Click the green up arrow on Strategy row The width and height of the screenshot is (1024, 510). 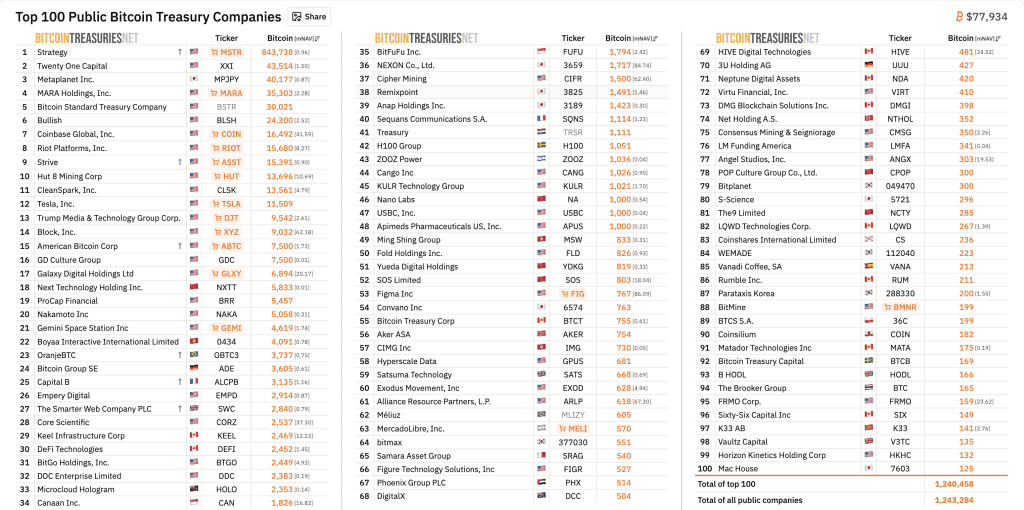point(179,52)
